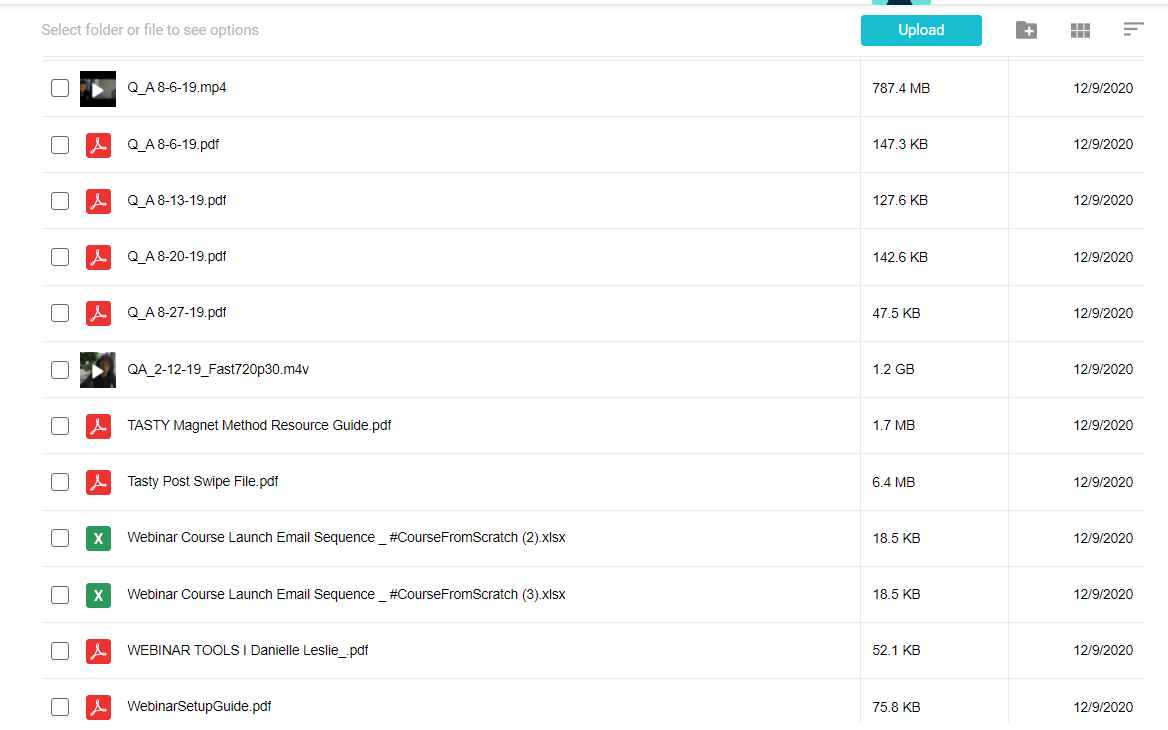Click the PDF icon for Q_A 8-27-19.pdf
The image size is (1168, 730).
point(98,314)
